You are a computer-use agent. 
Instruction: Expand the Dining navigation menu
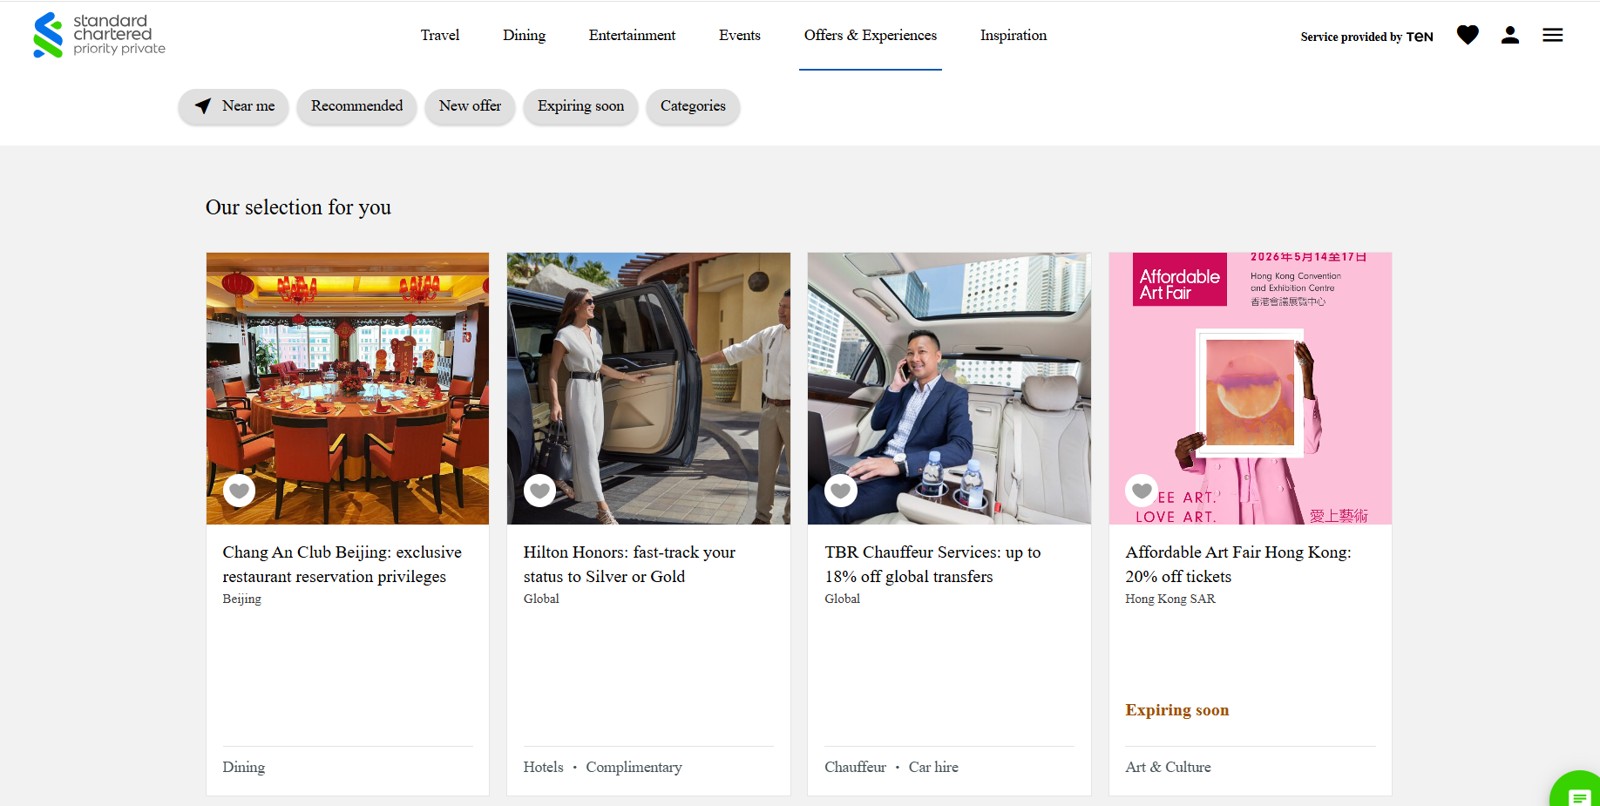(x=524, y=35)
